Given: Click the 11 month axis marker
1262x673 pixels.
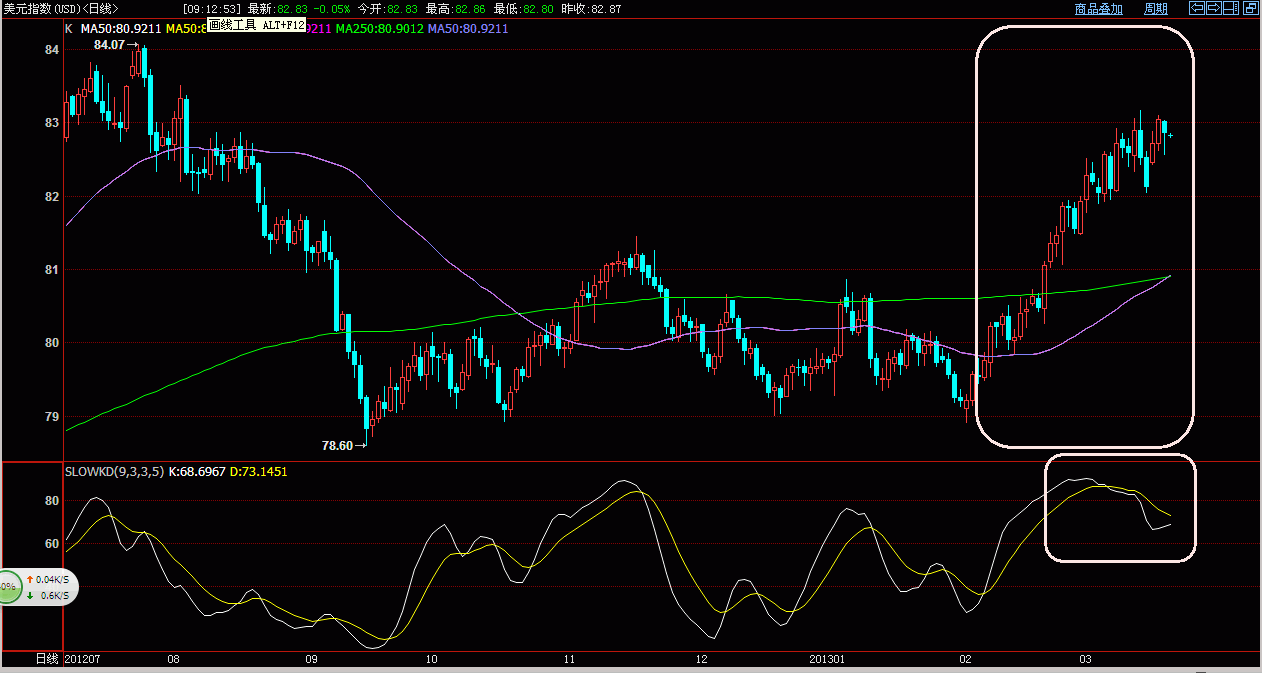Looking at the screenshot, I should click(568, 660).
